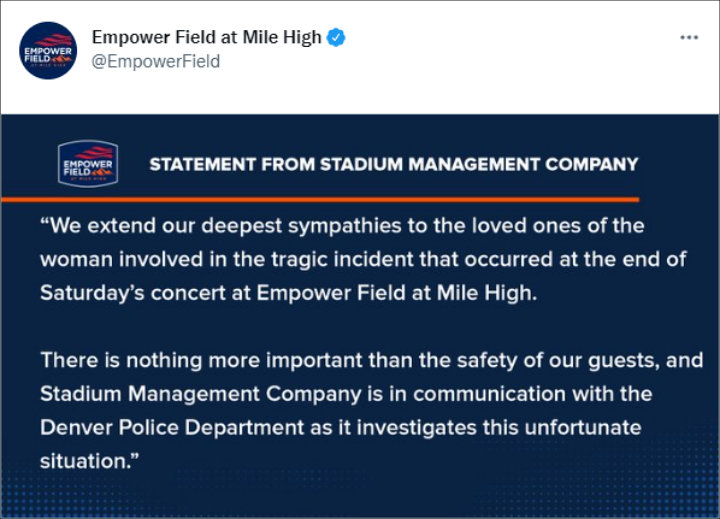The image size is (720, 519).
Task: Click the blue verified checkmark badge
Action: [x=336, y=38]
